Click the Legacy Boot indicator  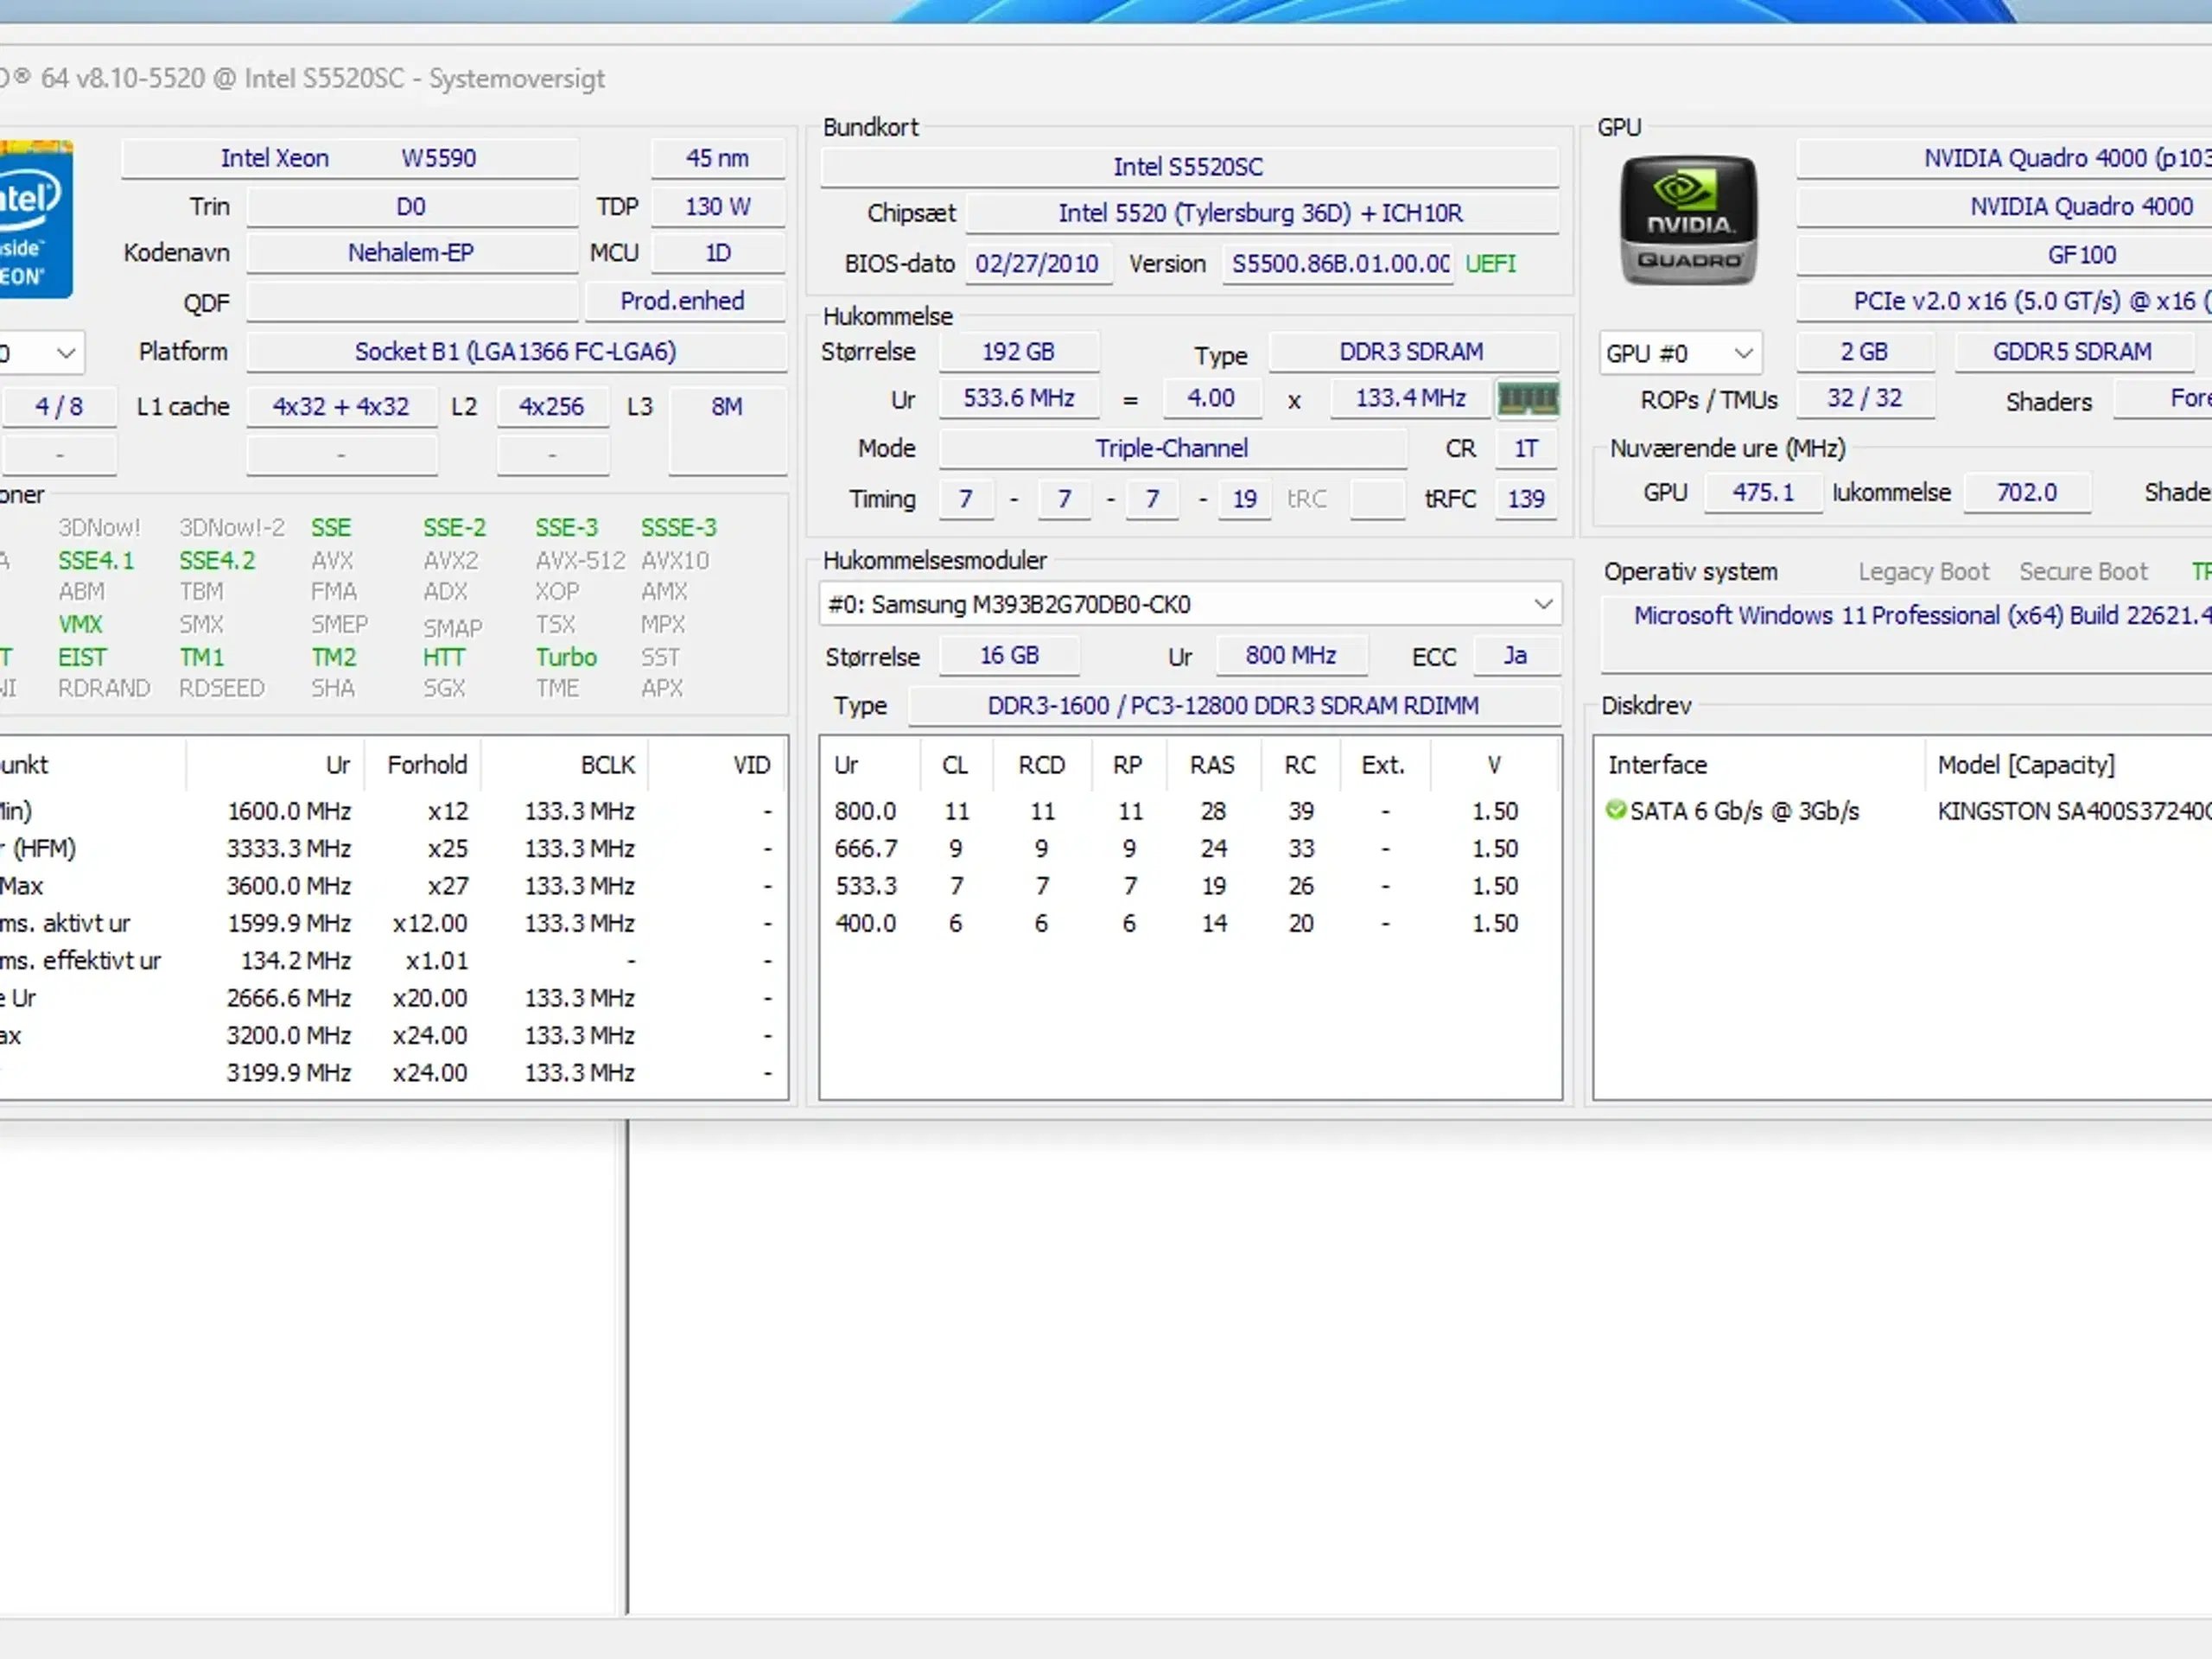pos(1924,572)
